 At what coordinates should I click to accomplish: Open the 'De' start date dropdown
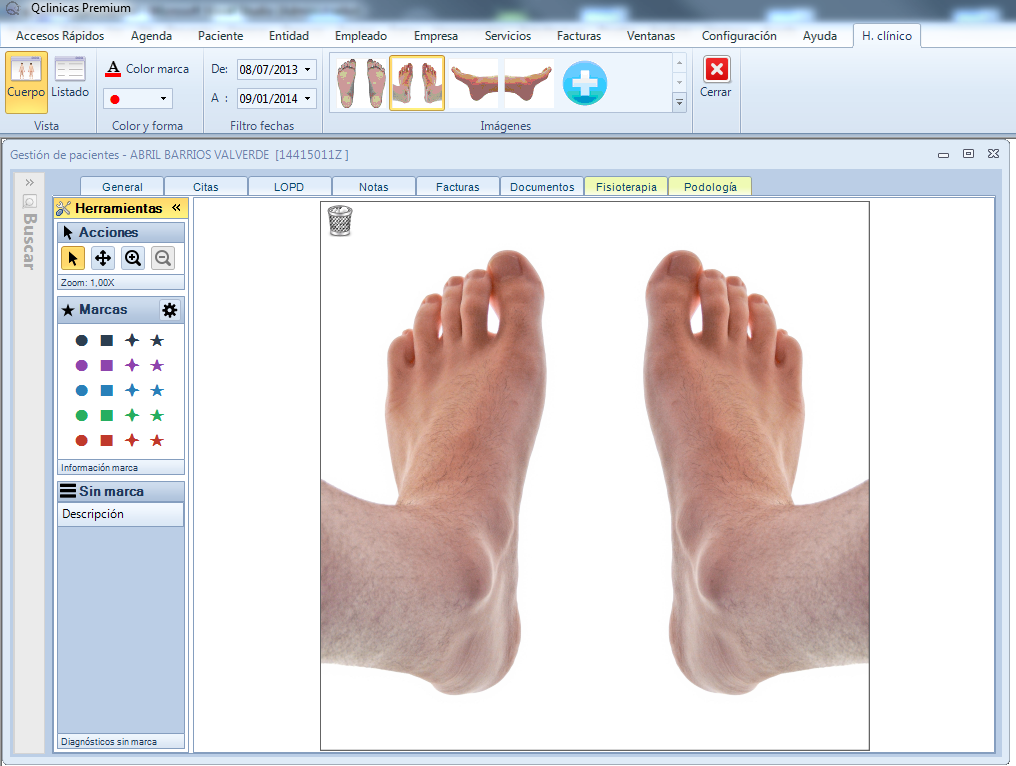tap(308, 70)
